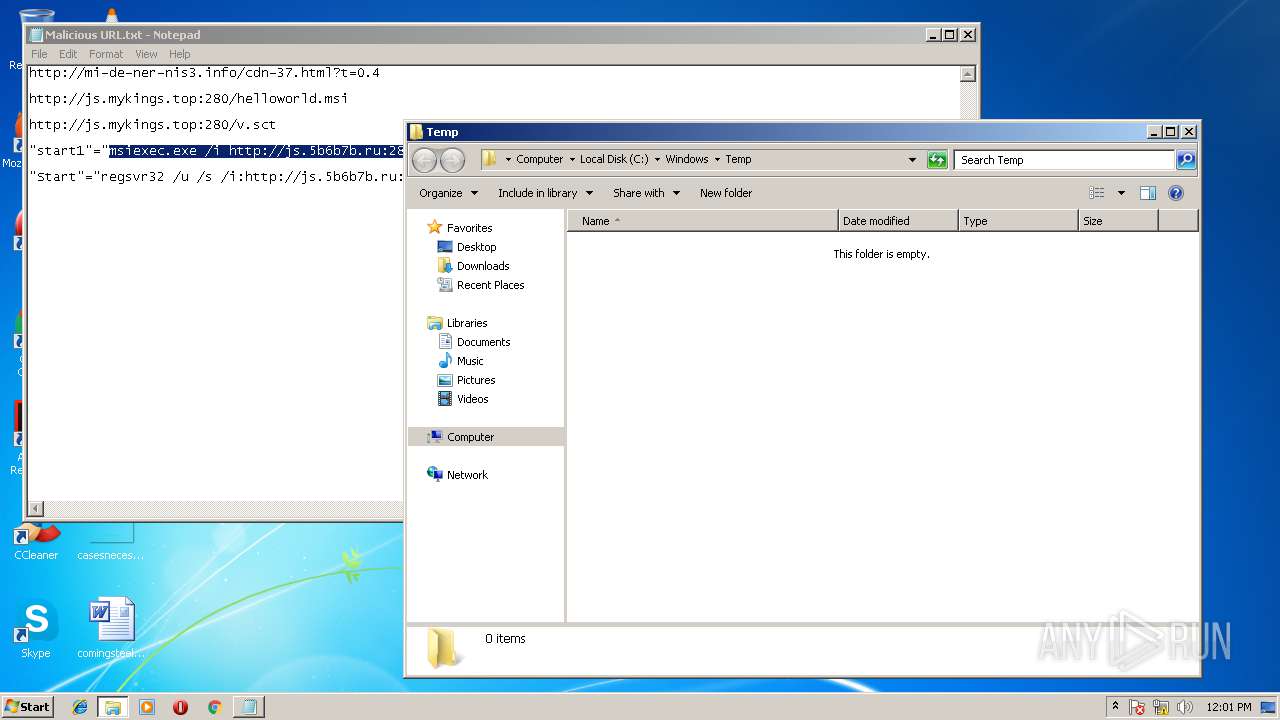Viewport: 1280px width, 720px height.
Task: Open the View menu in Notepad
Action: (x=146, y=54)
